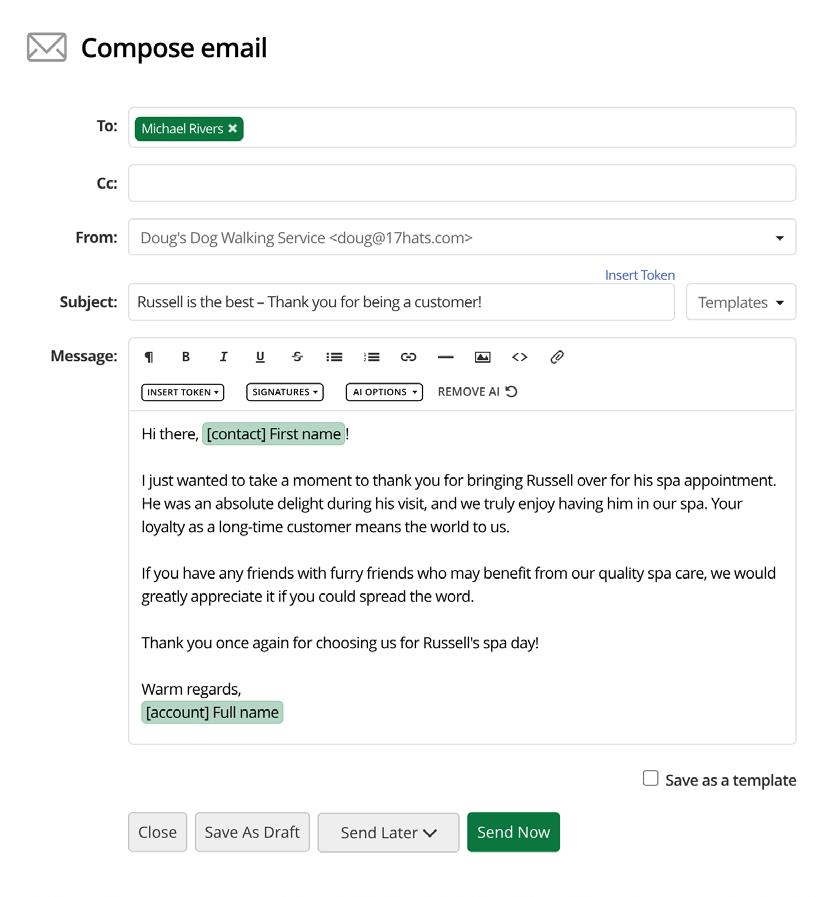This screenshot has height=897, width=823.
Task: Apply strikethrough formatting
Action: [x=297, y=357]
